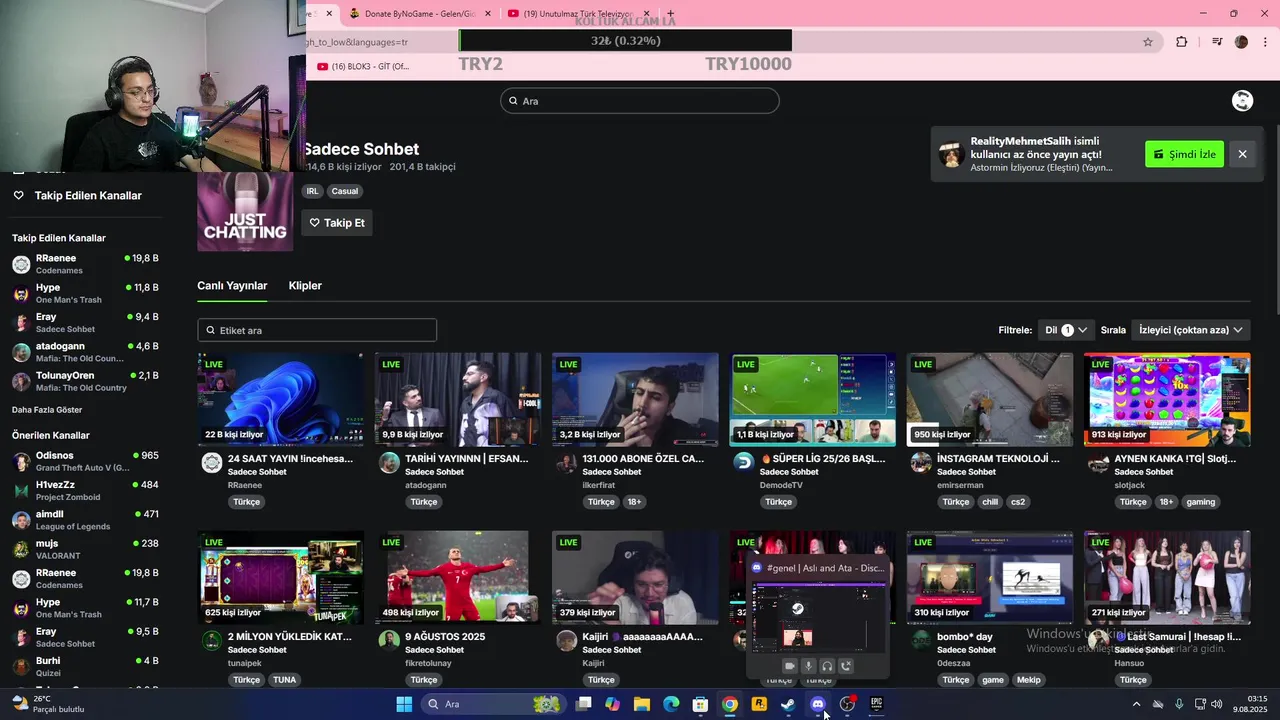The height and width of the screenshot is (720, 1280).
Task: Click the Etiket ara tag search field
Action: [x=317, y=330]
